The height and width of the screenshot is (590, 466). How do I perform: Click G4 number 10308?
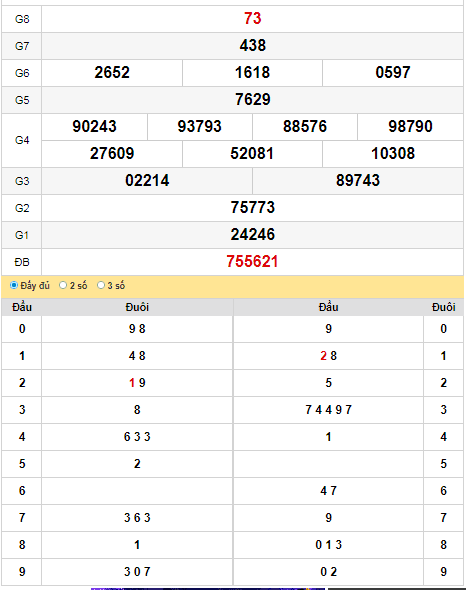[x=393, y=154]
